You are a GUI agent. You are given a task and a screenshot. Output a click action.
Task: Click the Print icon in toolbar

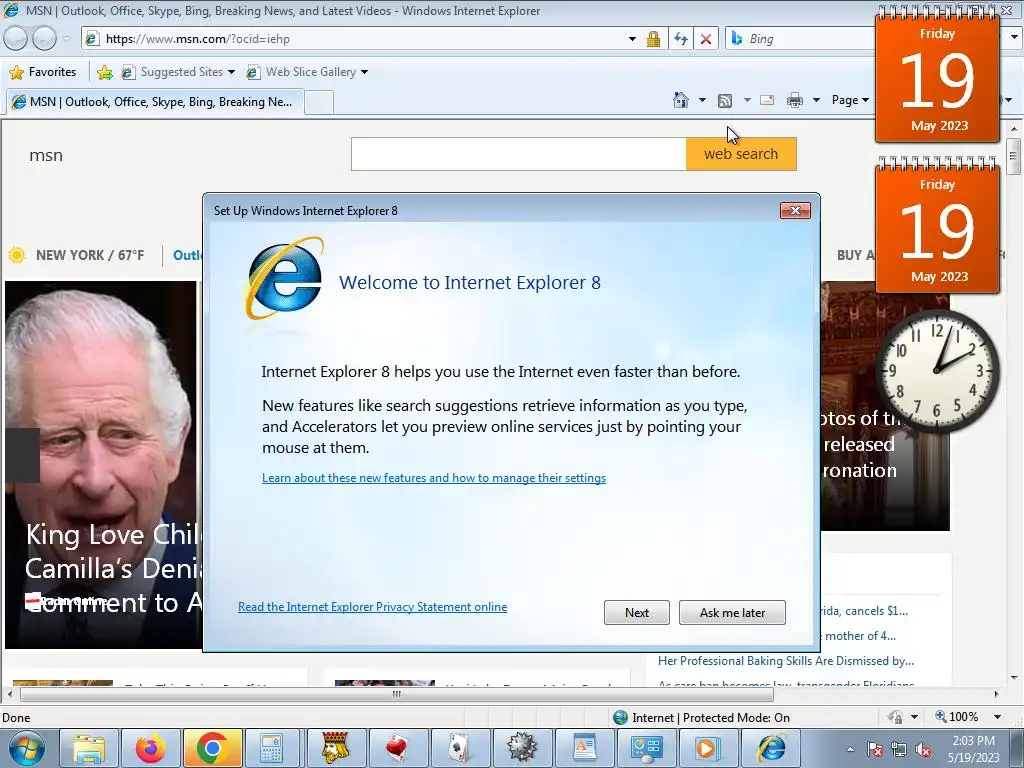795,101
